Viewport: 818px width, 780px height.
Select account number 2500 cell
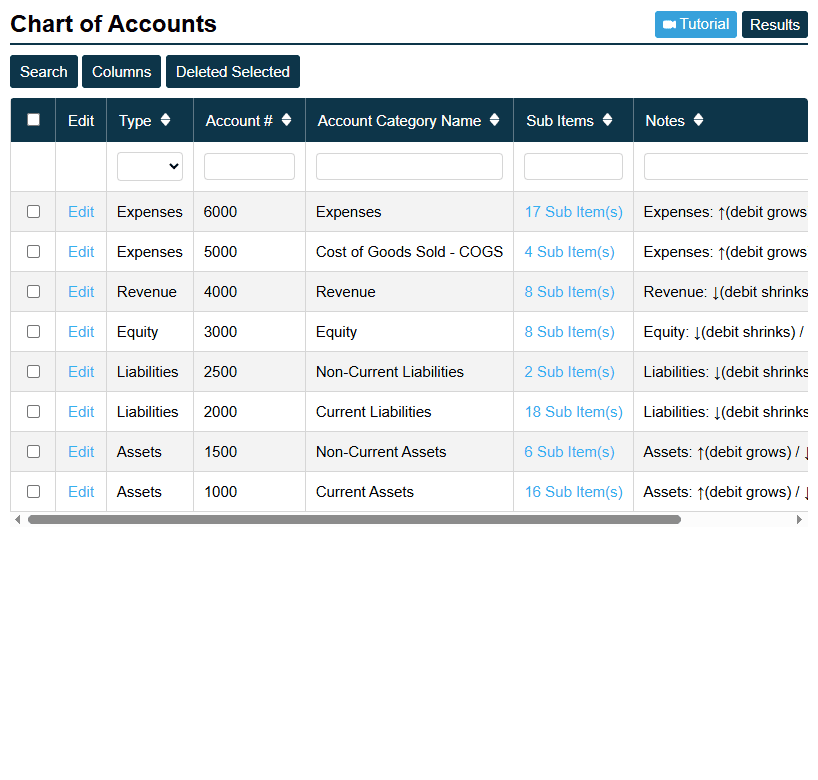coord(249,372)
